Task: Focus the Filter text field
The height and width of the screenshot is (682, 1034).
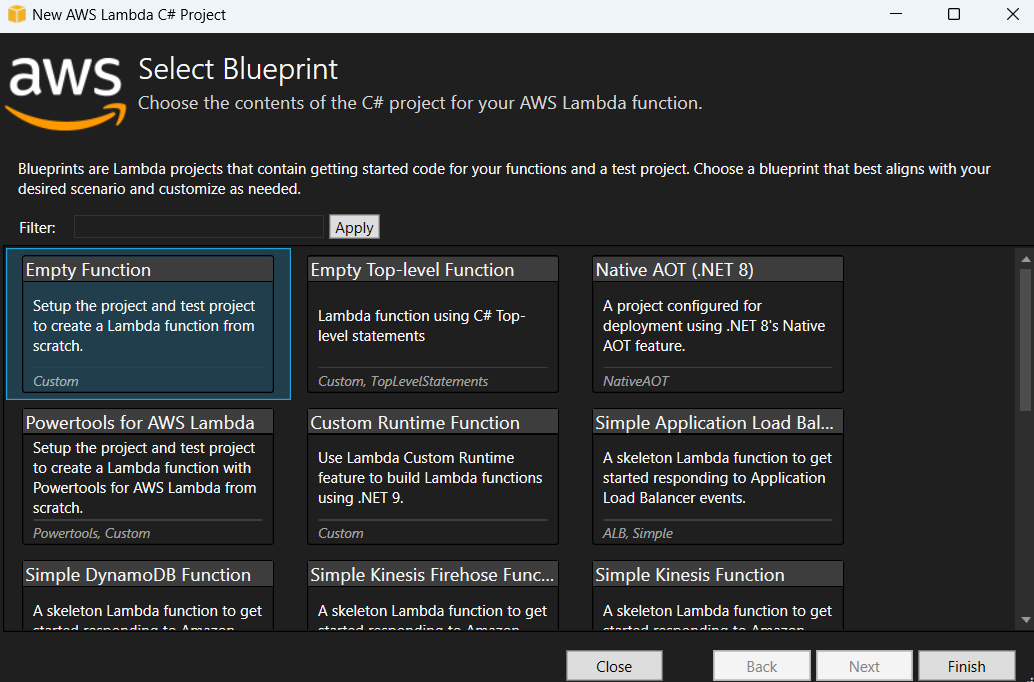Action: (199, 227)
